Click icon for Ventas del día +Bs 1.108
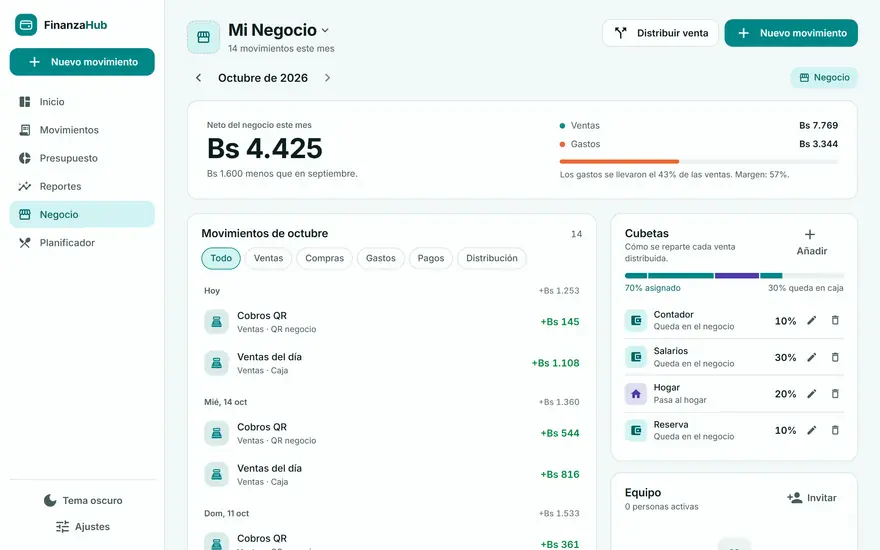Viewport: 880px width, 550px height. click(x=216, y=363)
